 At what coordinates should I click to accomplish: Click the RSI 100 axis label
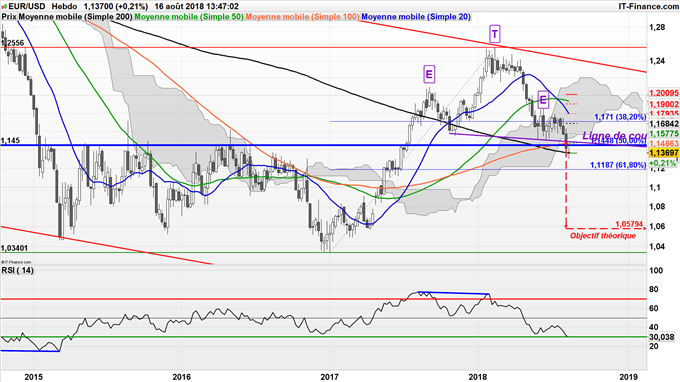coord(656,271)
